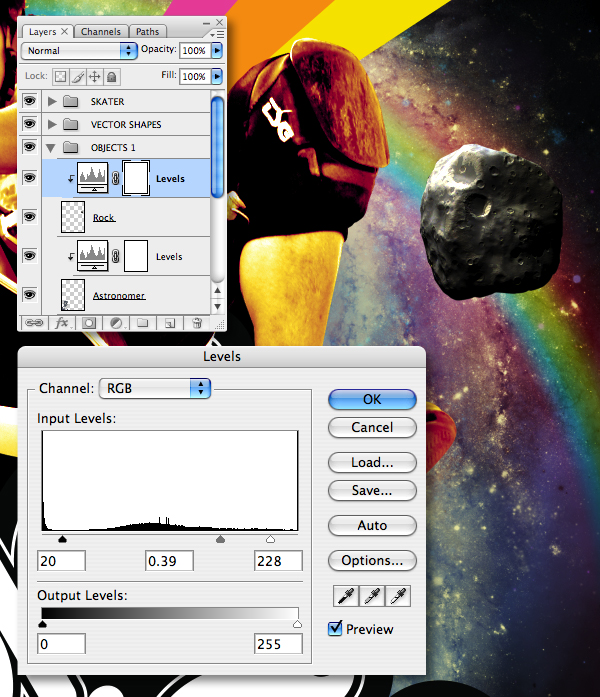600x697 pixels.
Task: Click the Options... button
Action: coord(372,561)
